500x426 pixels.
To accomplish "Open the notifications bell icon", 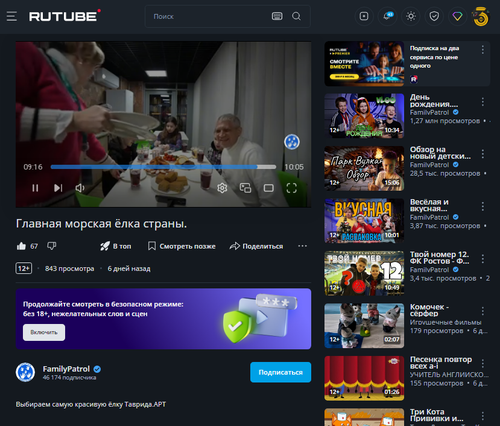I will pos(388,16).
